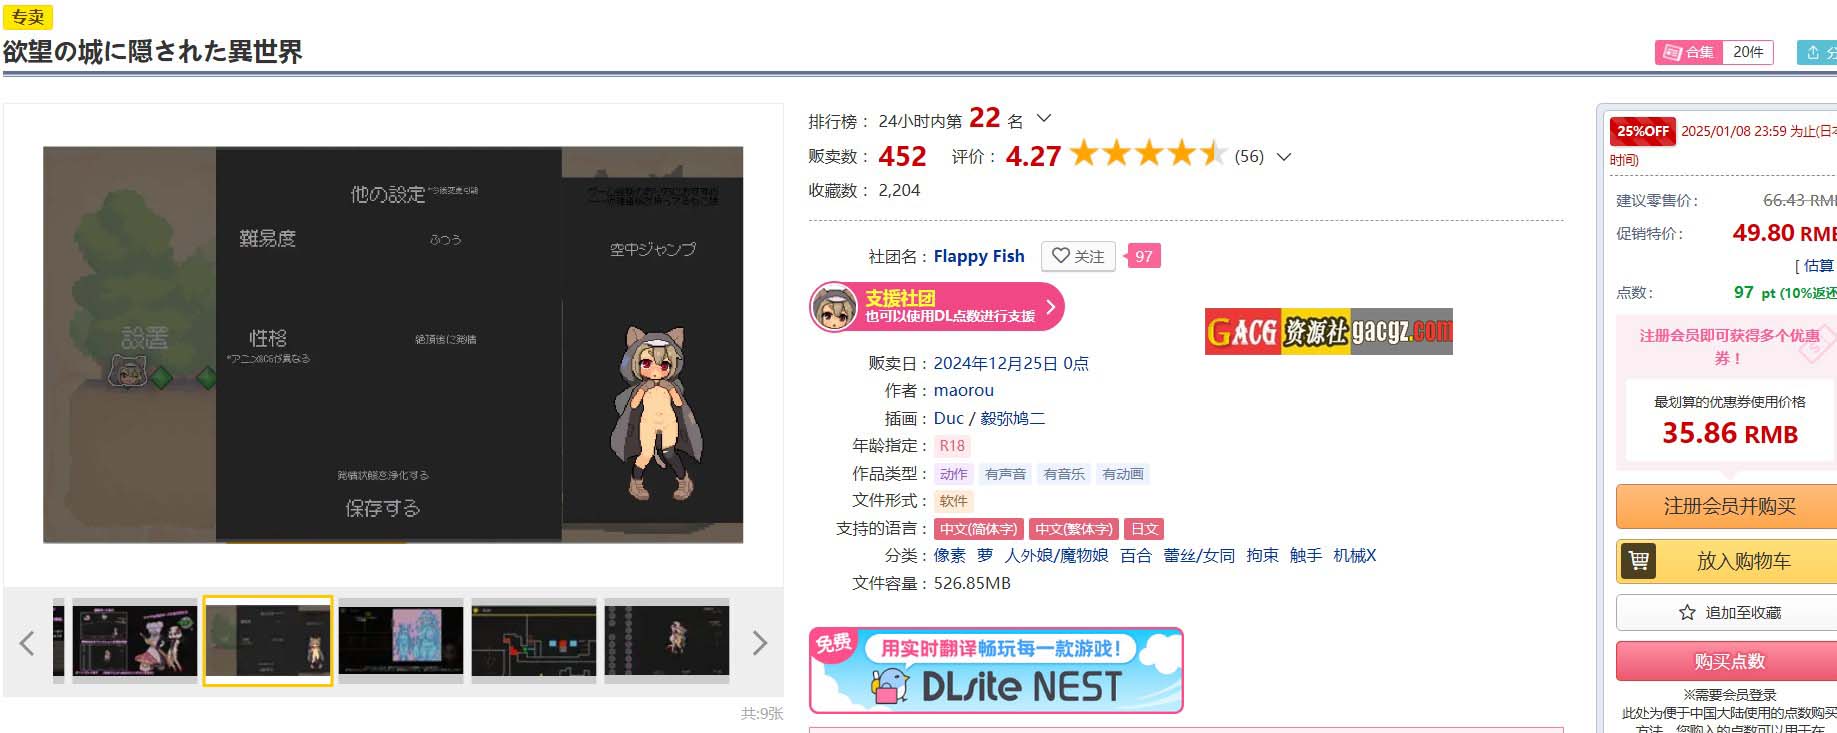Click the circle avatar icon on 支援社团 banner
The height and width of the screenshot is (733, 1837).
pos(834,307)
